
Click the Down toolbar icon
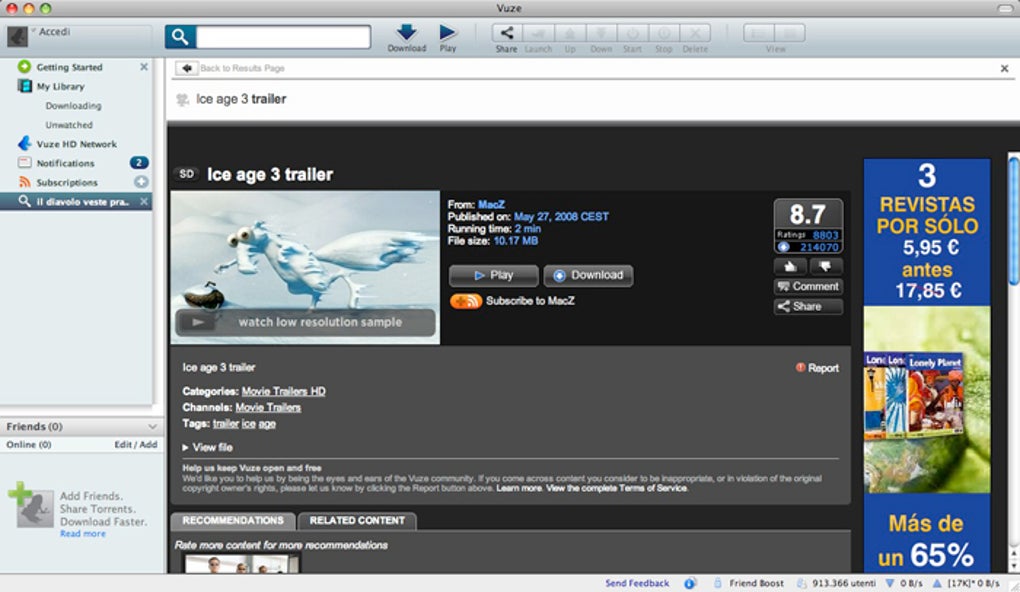pos(601,33)
